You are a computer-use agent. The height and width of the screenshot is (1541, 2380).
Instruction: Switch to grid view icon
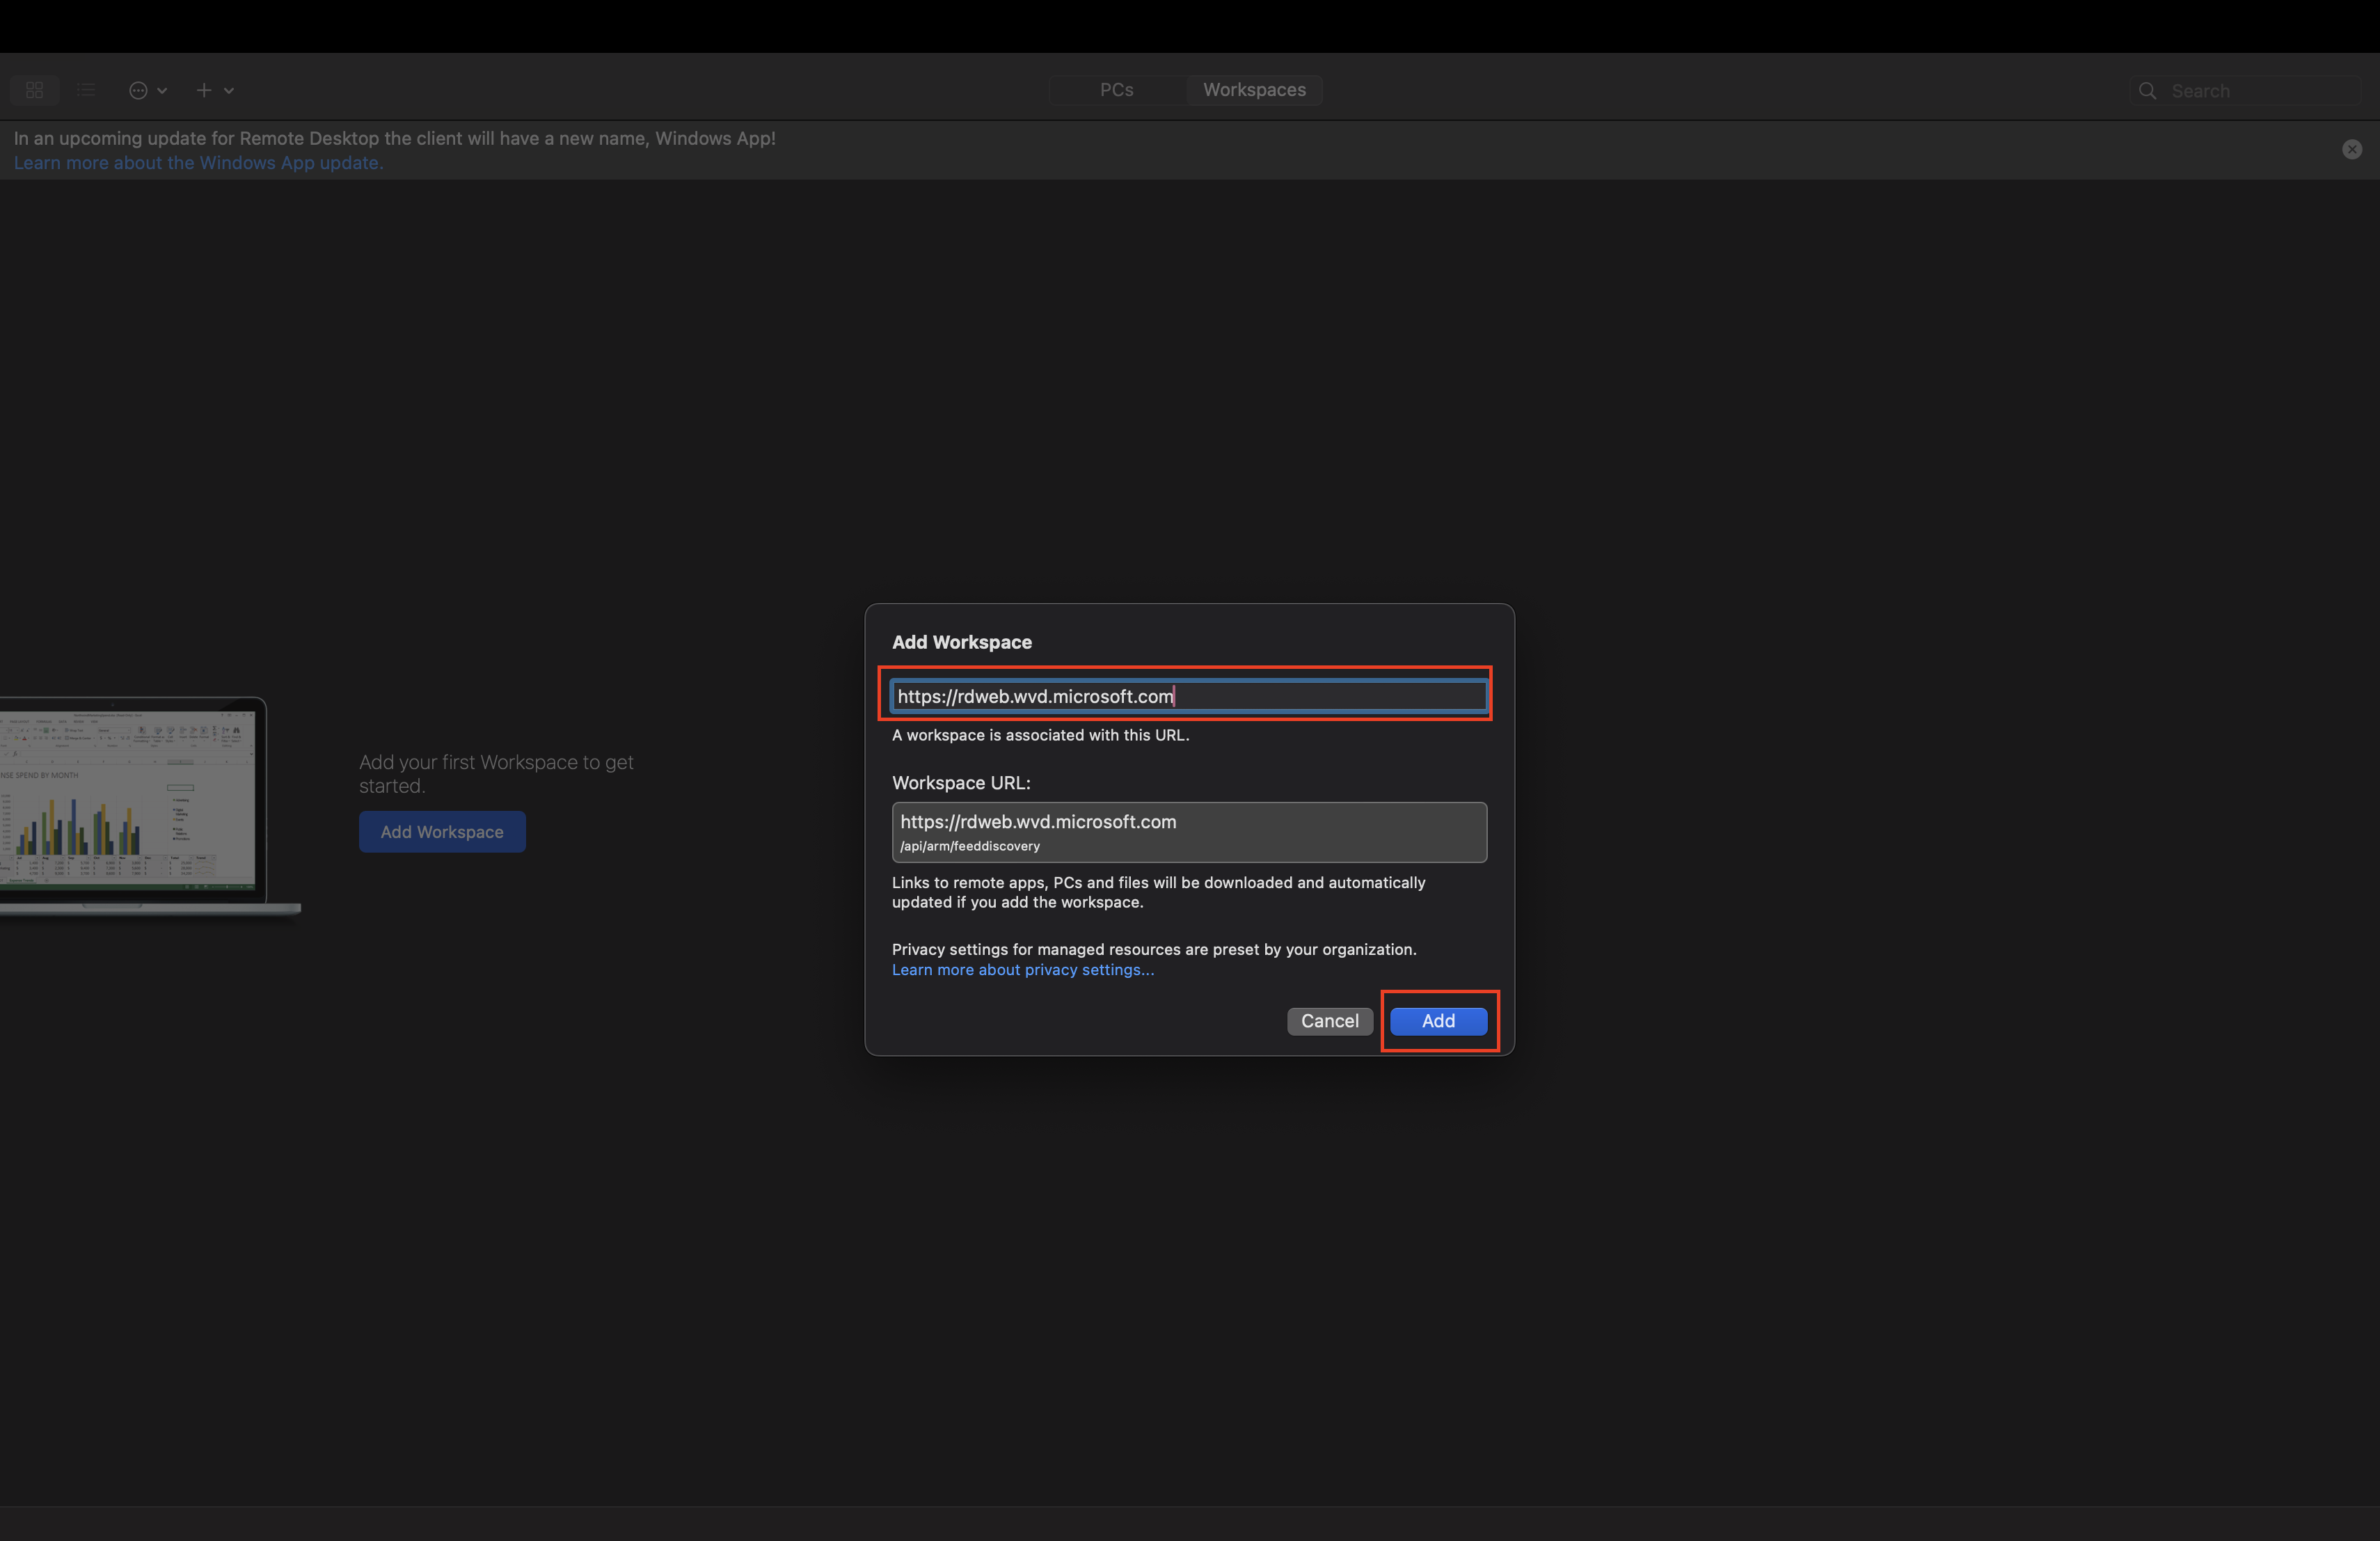pyautogui.click(x=35, y=90)
